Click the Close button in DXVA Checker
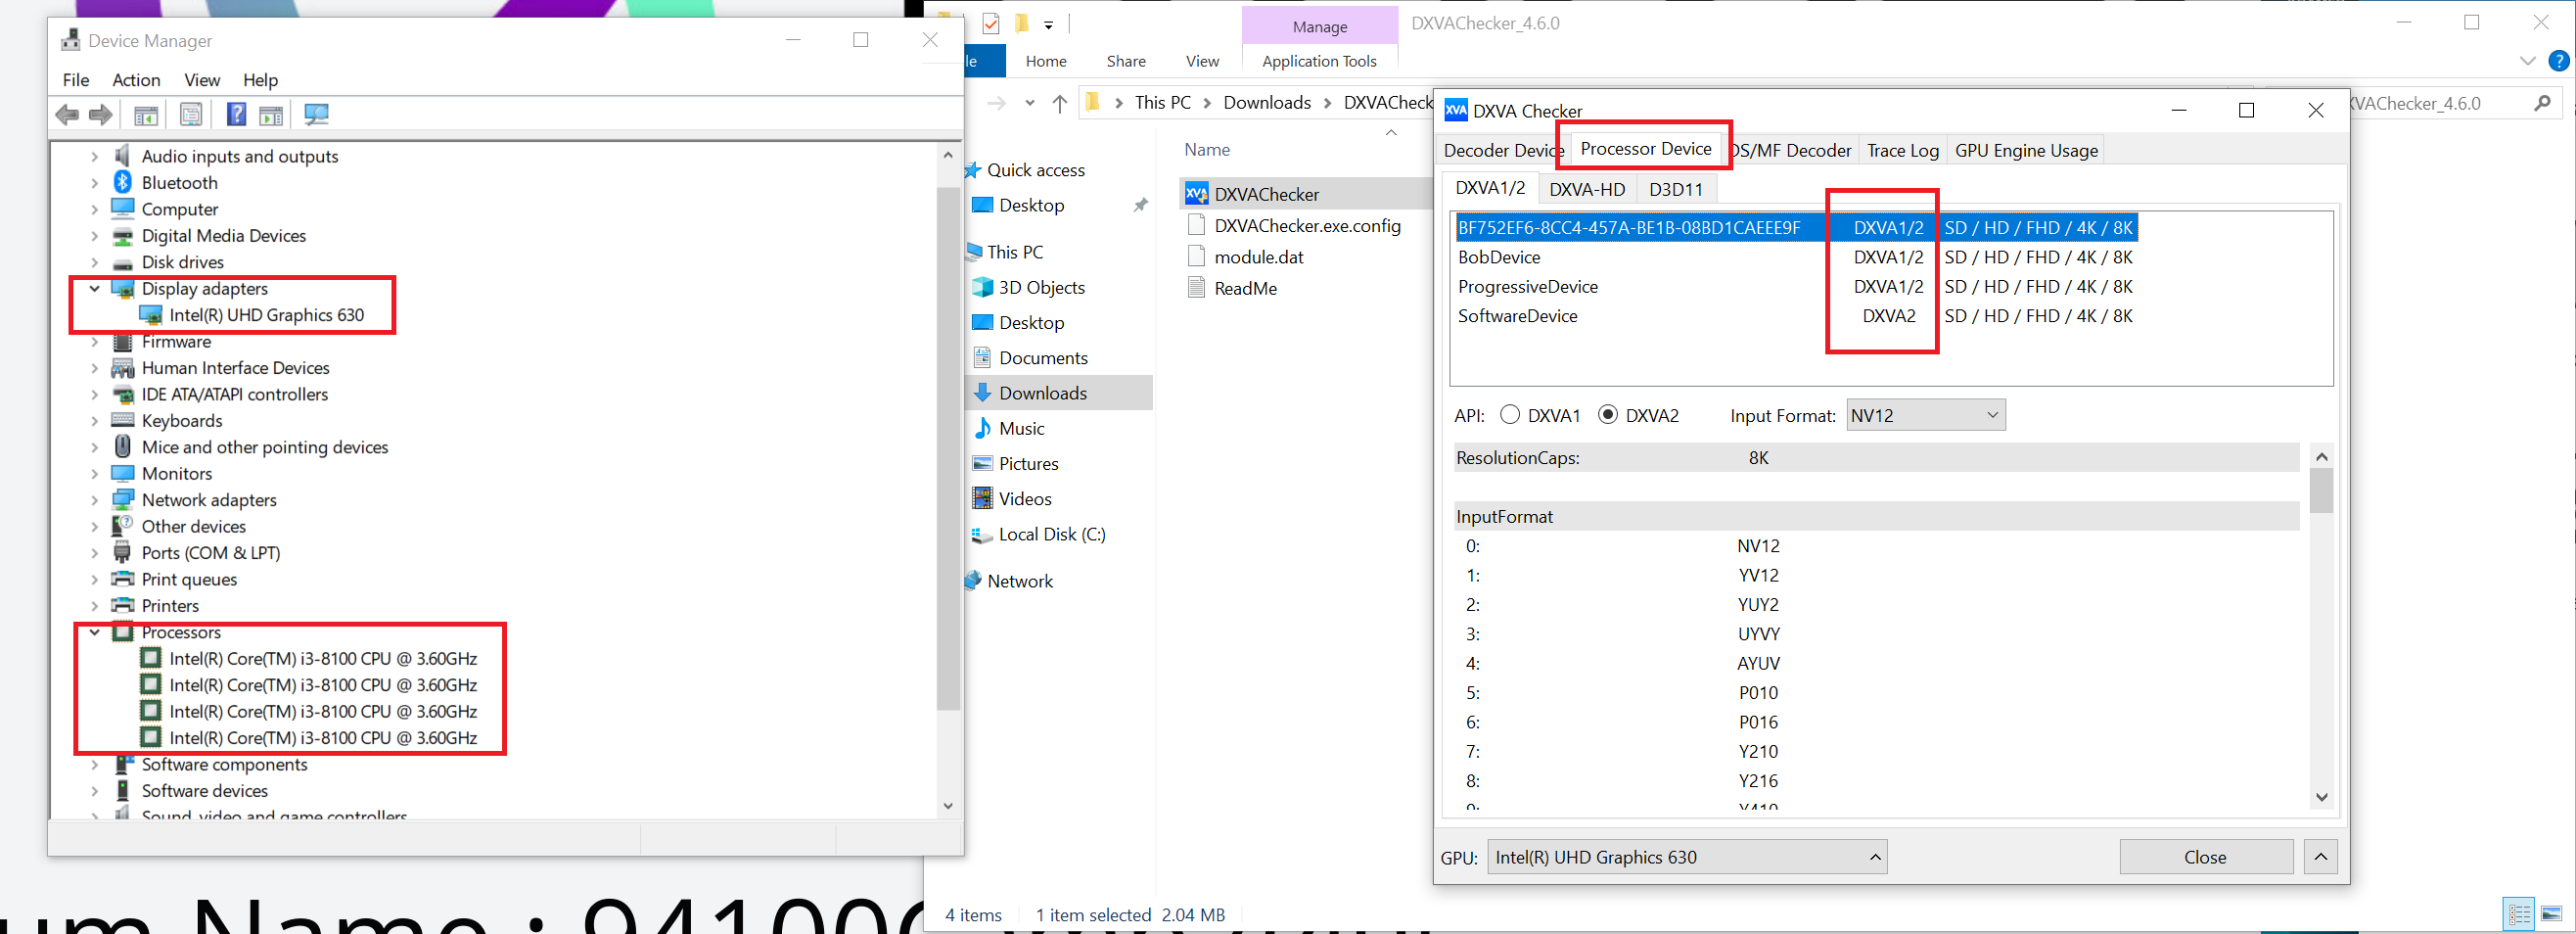Image resolution: width=2576 pixels, height=934 pixels. [2206, 857]
